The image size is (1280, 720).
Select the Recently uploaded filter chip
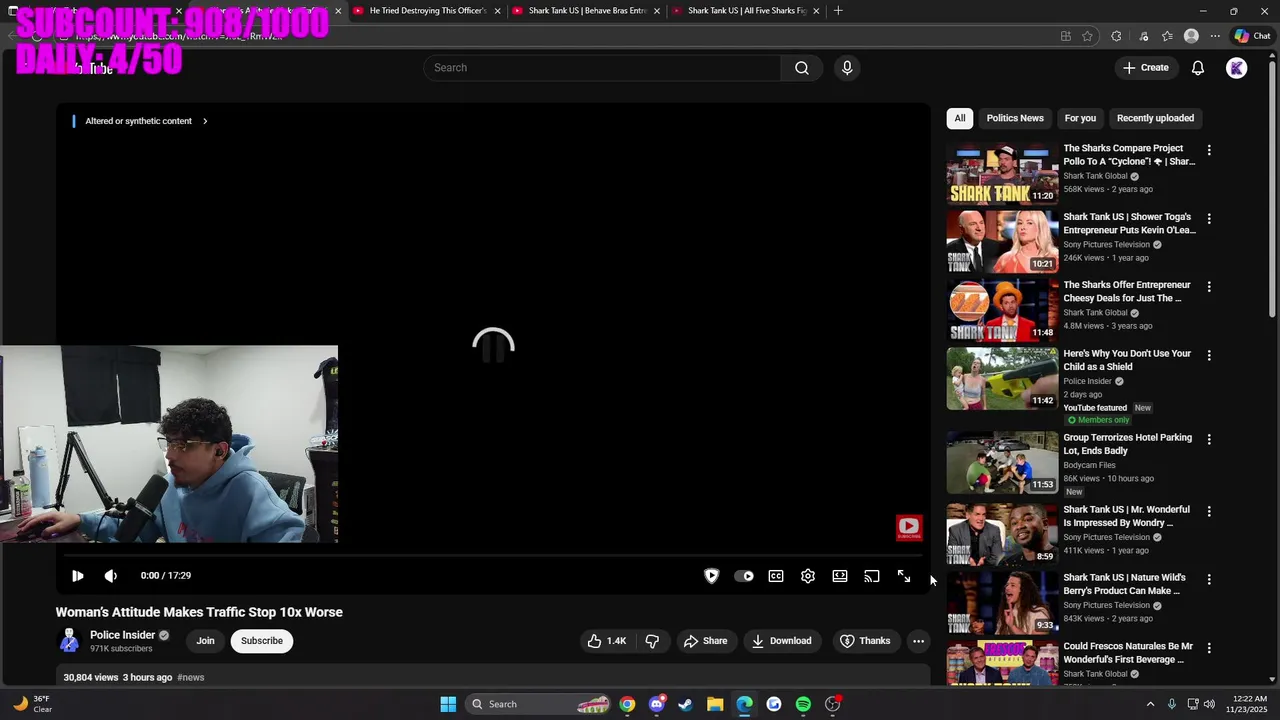pyautogui.click(x=1155, y=118)
